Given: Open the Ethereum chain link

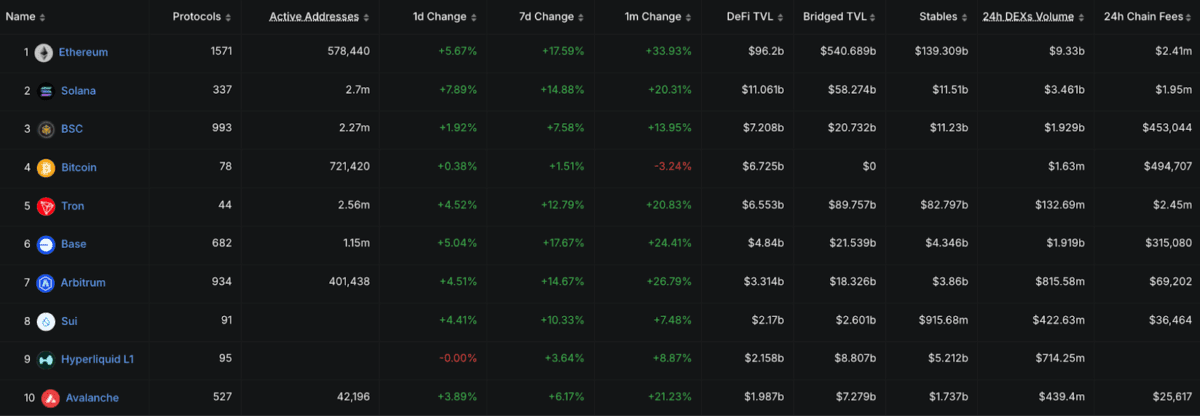Looking at the screenshot, I should point(83,52).
